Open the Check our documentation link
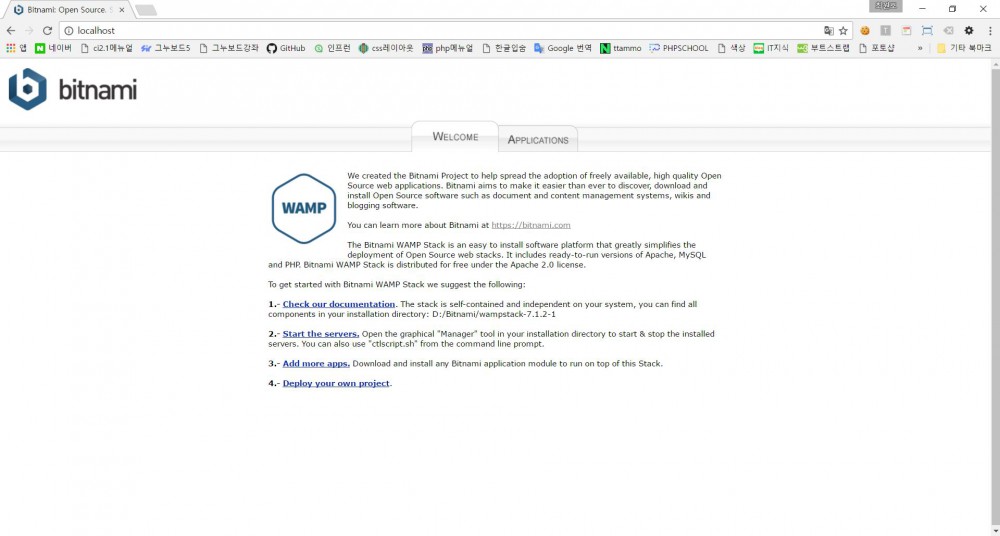Image resolution: width=1000 pixels, height=536 pixels. coord(339,304)
